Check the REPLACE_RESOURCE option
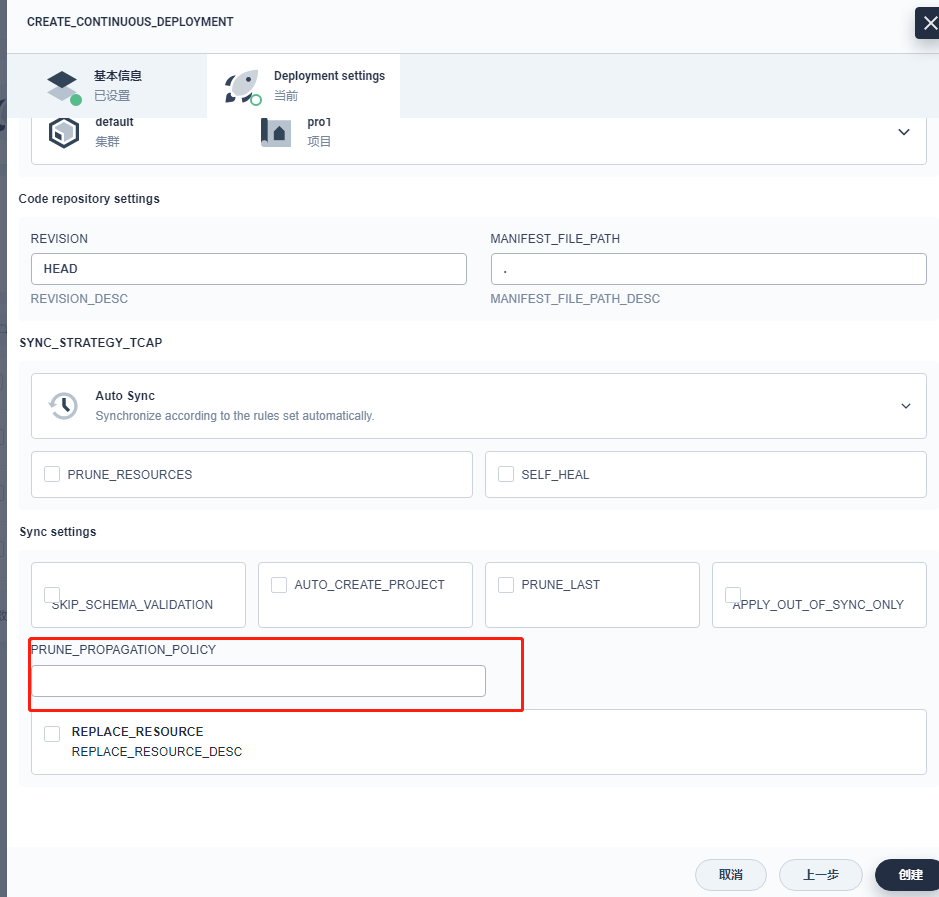The image size is (939, 897). click(51, 733)
